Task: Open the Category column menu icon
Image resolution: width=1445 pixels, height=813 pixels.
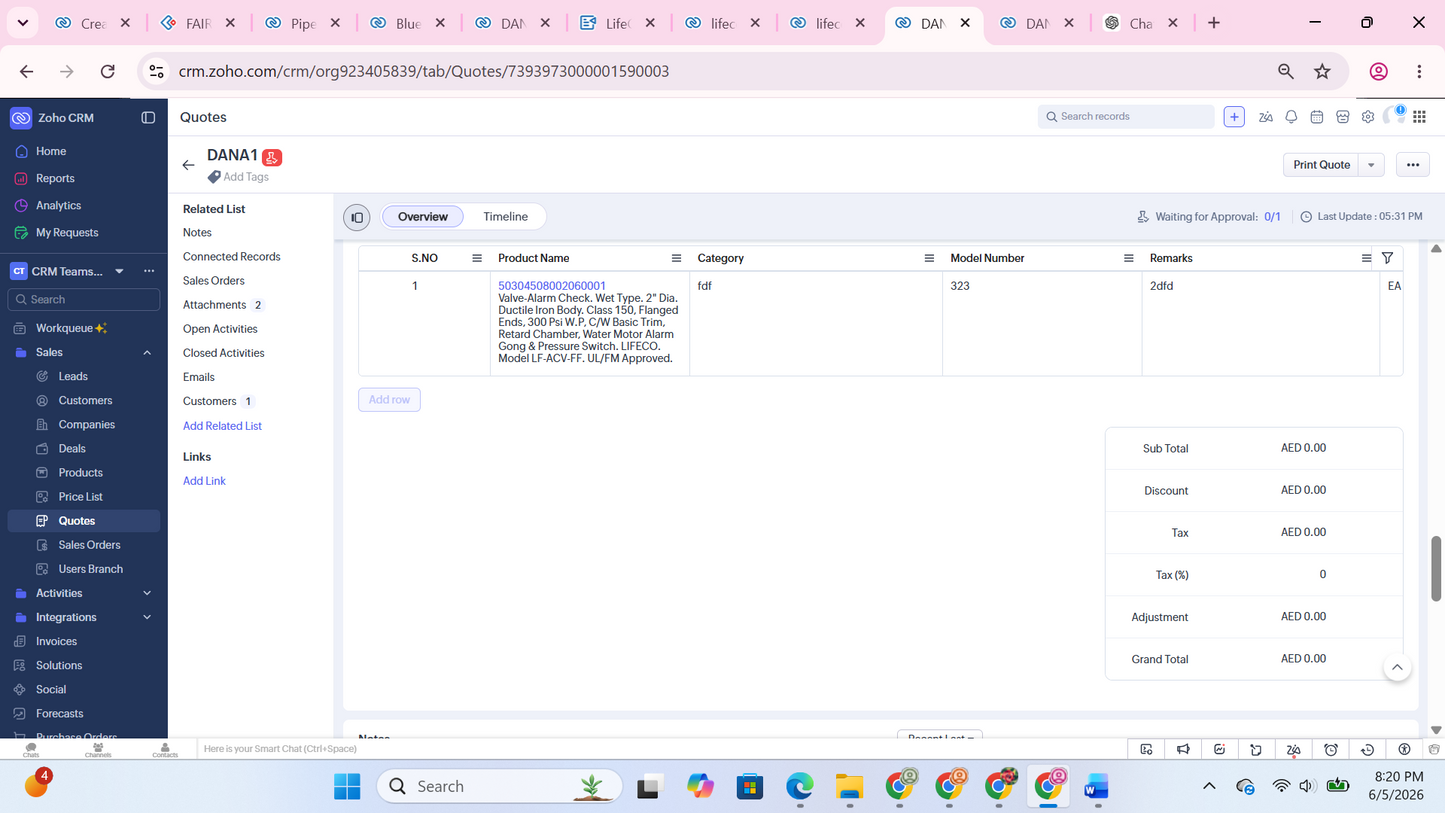Action: [929, 259]
